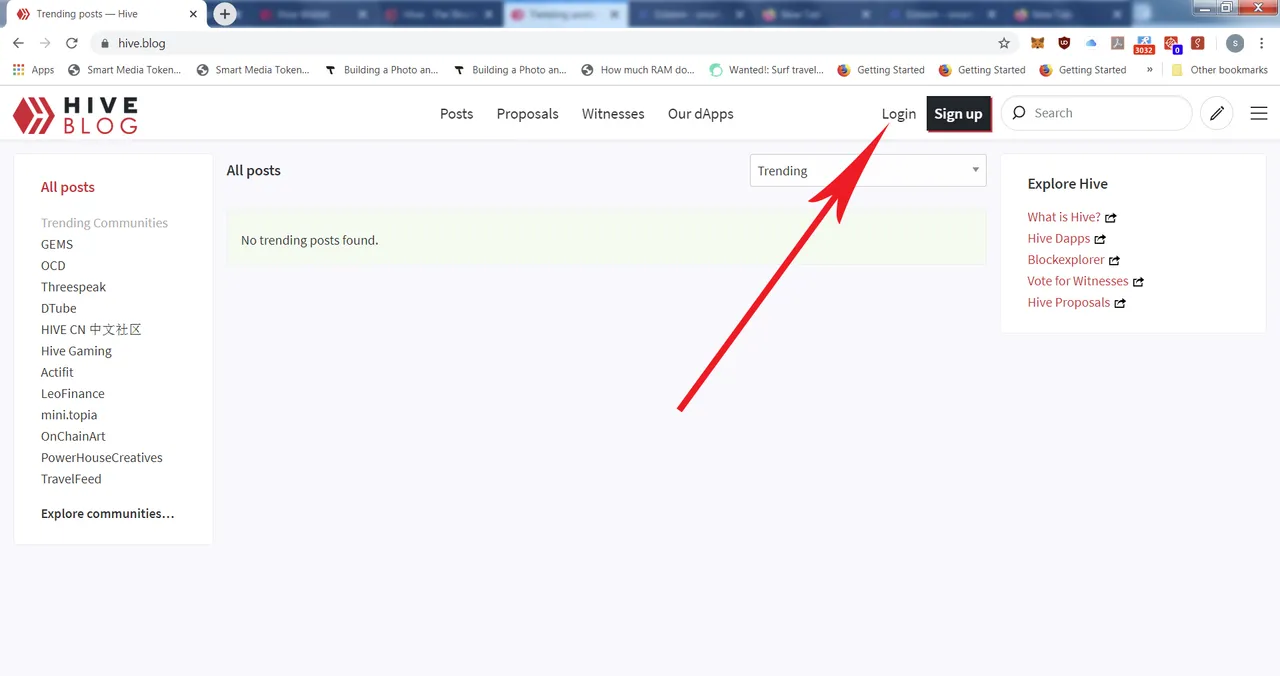This screenshot has height=676, width=1280.
Task: Open the OnChainArt community
Action: coord(73,436)
